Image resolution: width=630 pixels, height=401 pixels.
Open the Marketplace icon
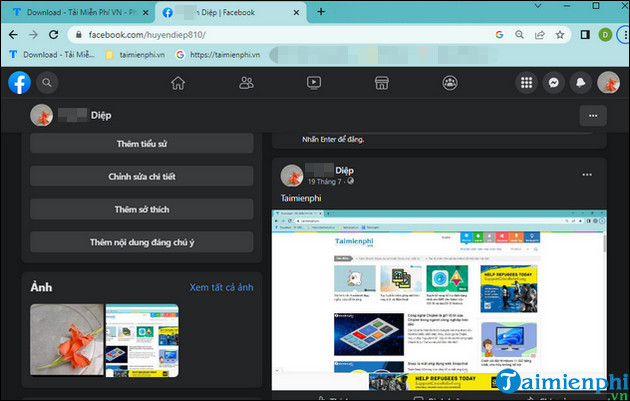point(381,83)
